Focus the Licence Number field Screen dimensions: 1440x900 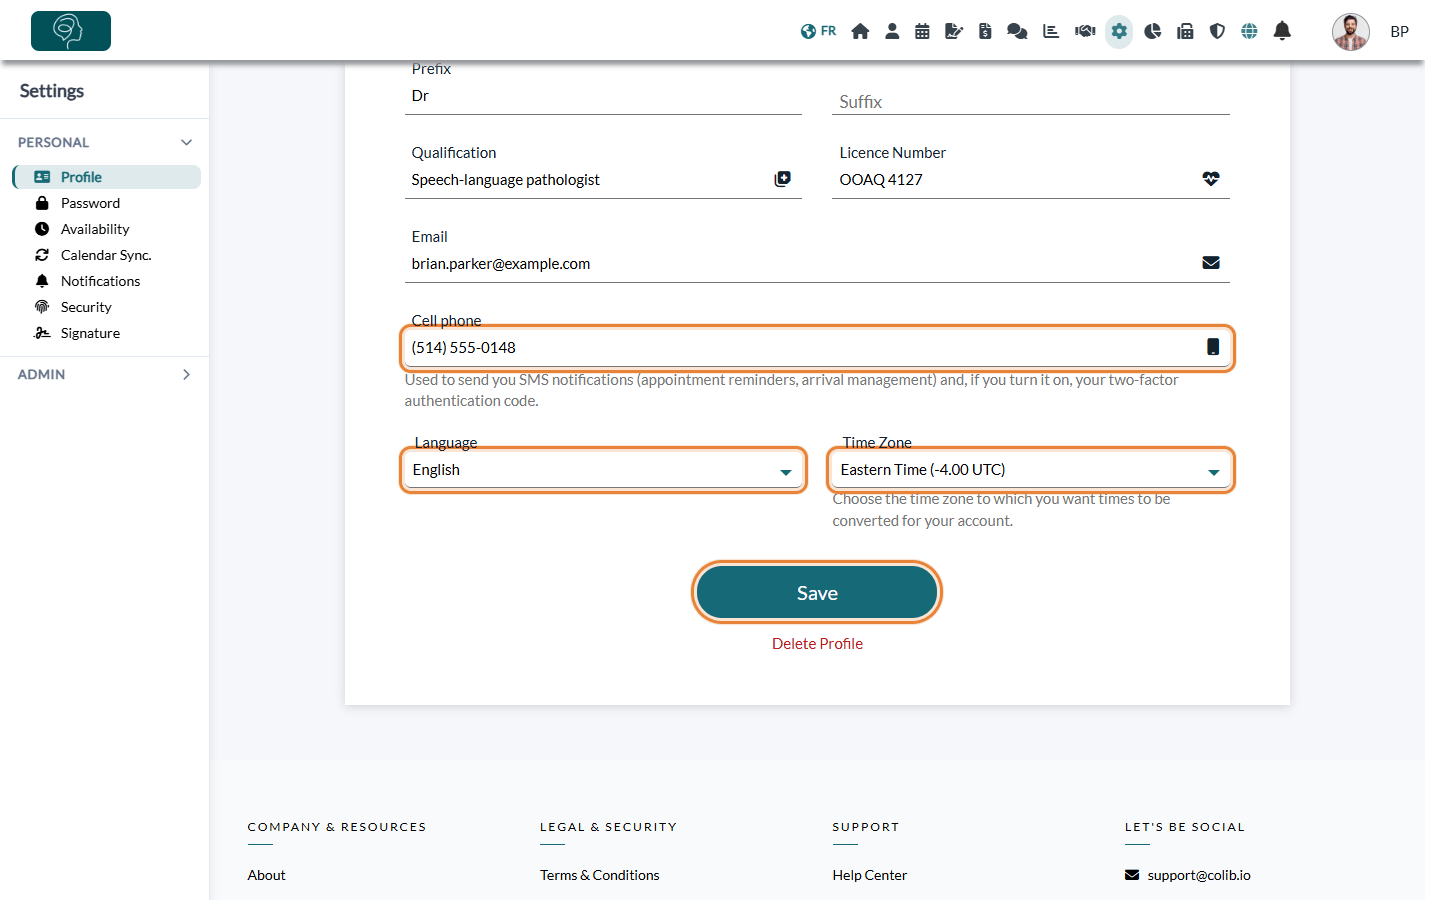pyautogui.click(x=1031, y=180)
